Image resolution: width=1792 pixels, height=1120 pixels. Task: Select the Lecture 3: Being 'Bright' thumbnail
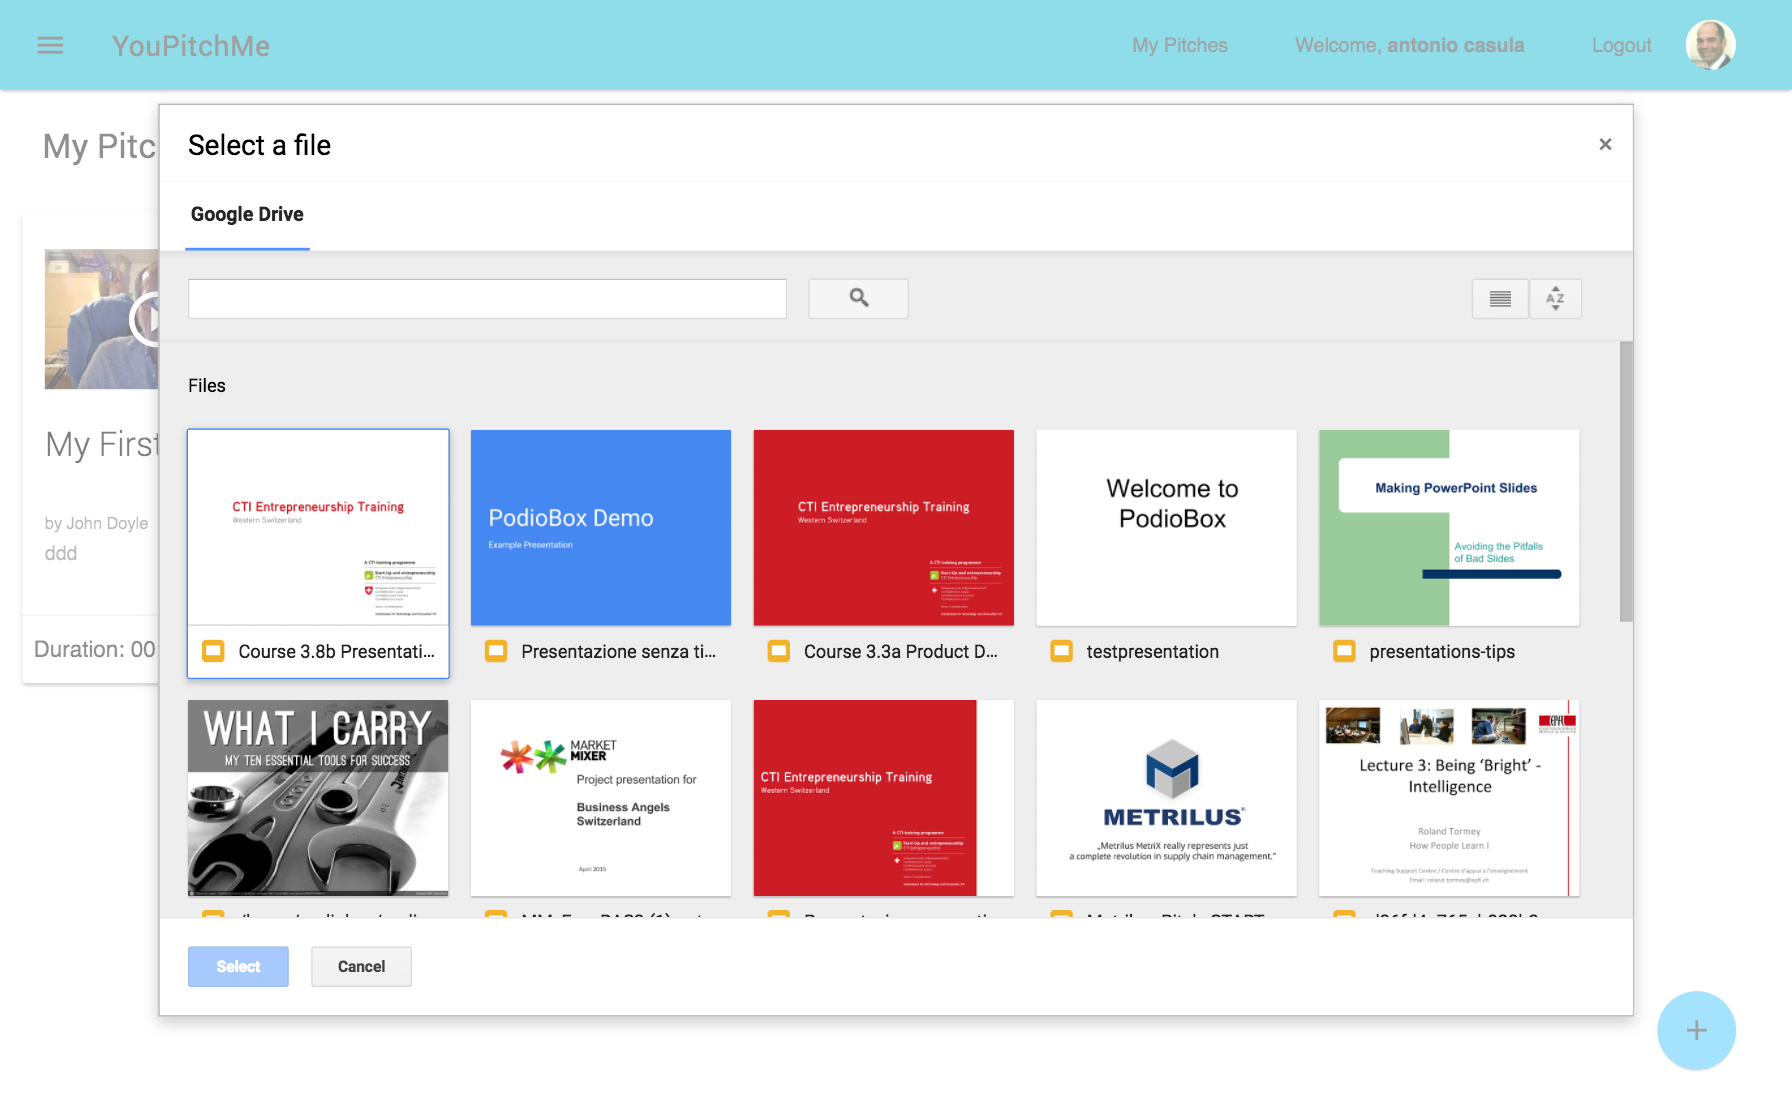1449,798
